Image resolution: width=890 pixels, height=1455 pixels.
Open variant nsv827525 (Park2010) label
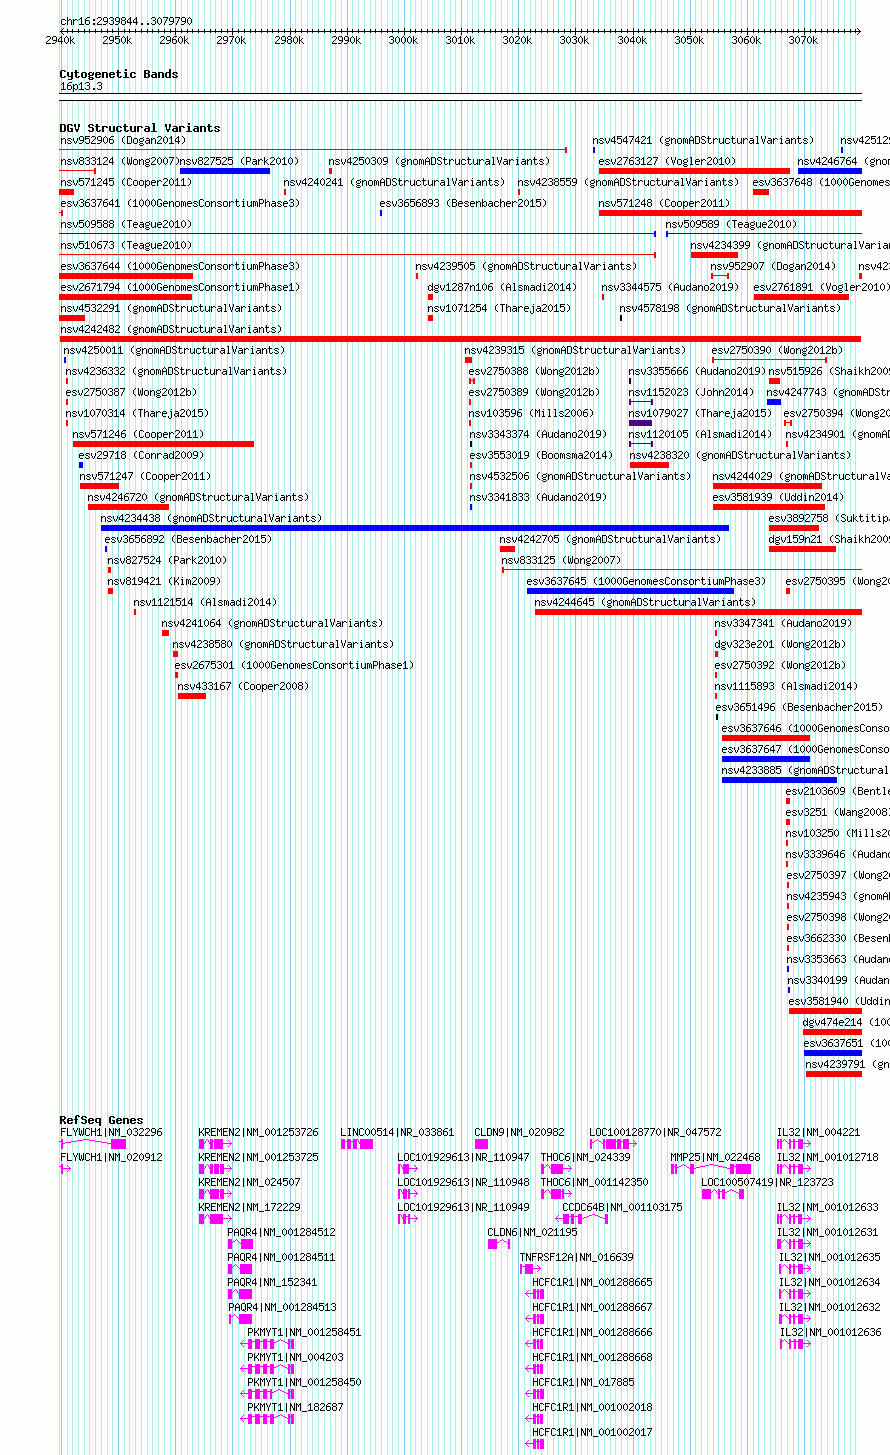pos(239,161)
